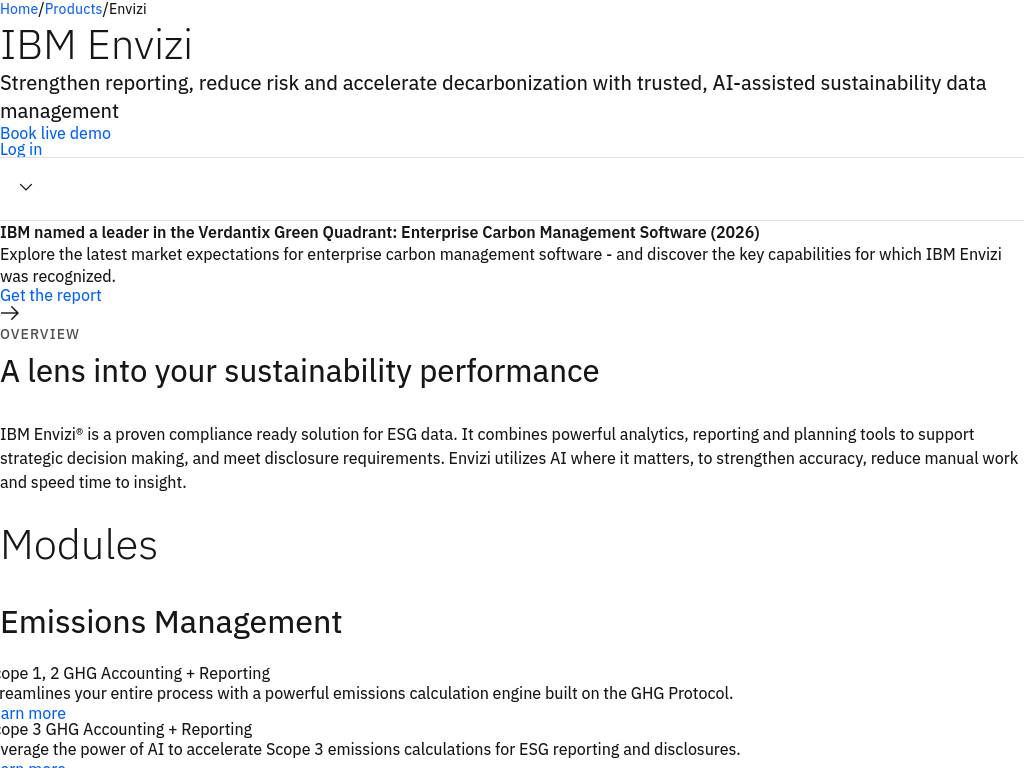The width and height of the screenshot is (1024, 768).
Task: Click Scope 1, 2 GHG Accounting + Reporting title
Action: pyautogui.click(x=135, y=673)
